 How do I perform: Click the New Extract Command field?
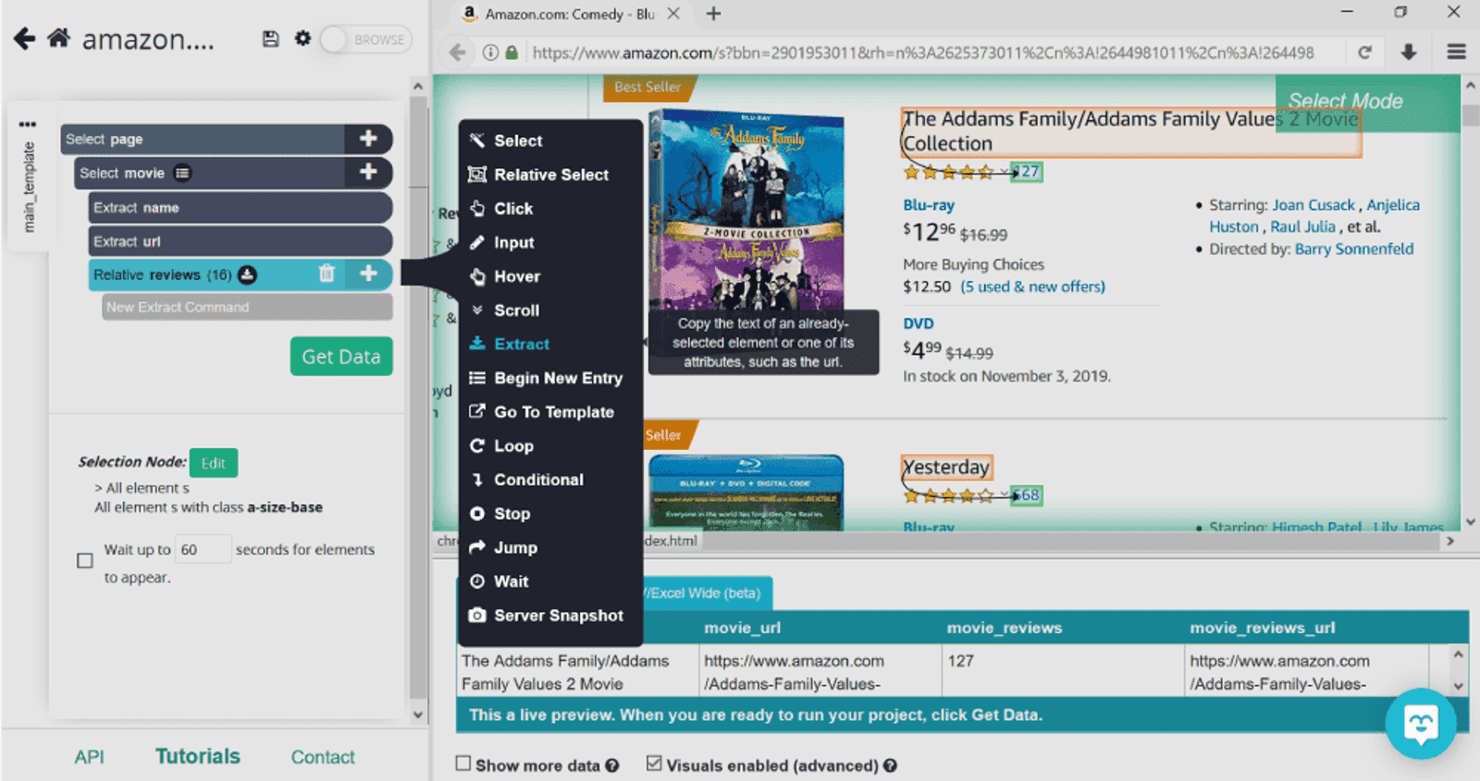[x=247, y=307]
